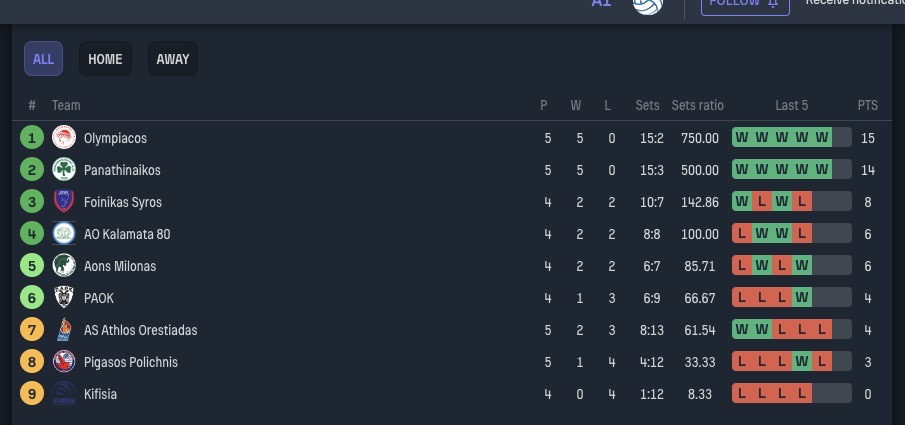The image size is (905, 425).
Task: Click the Panathinaikos clover logo
Action: pyautogui.click(x=64, y=170)
